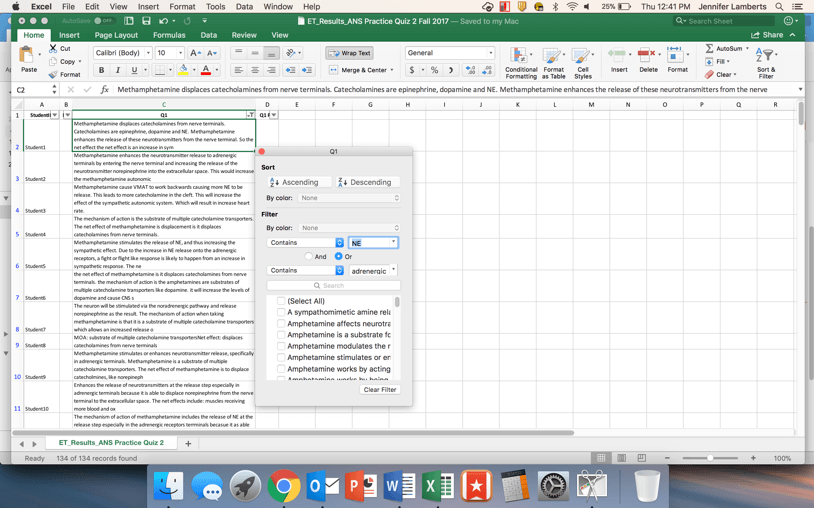The image size is (814, 508).
Task: Open the Tools menu in menu bar
Action: click(x=215, y=7)
